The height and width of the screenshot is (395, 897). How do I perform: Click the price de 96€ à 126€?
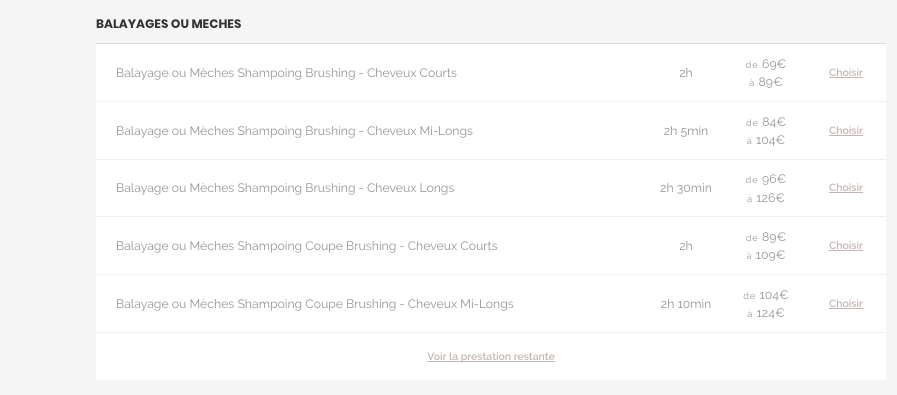765,188
